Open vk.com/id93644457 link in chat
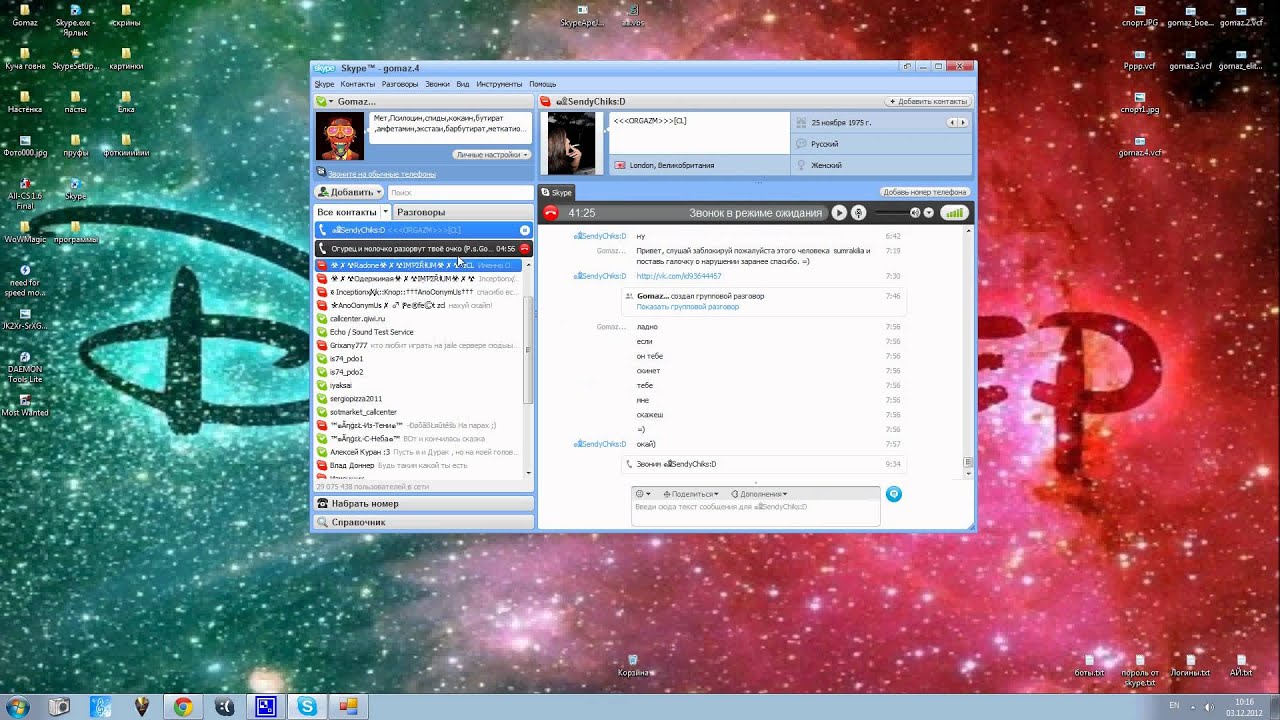Image resolution: width=1280 pixels, height=720 pixels. 678,276
